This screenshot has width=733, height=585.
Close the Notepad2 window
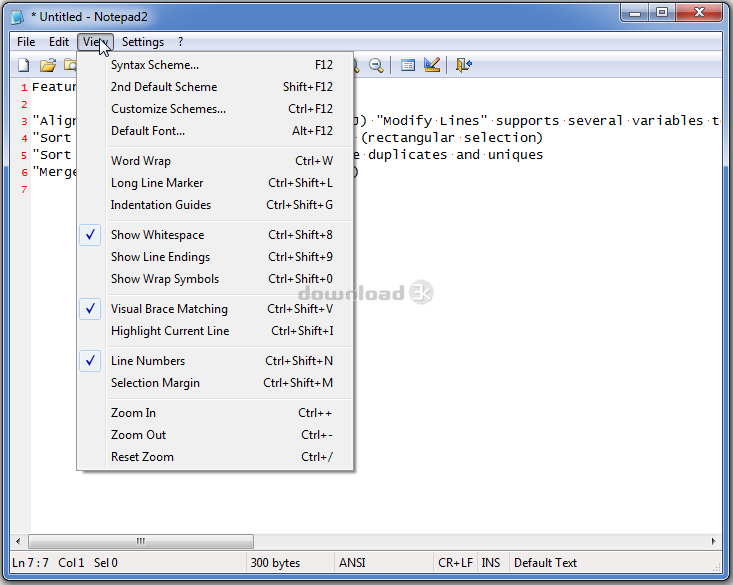pos(699,13)
